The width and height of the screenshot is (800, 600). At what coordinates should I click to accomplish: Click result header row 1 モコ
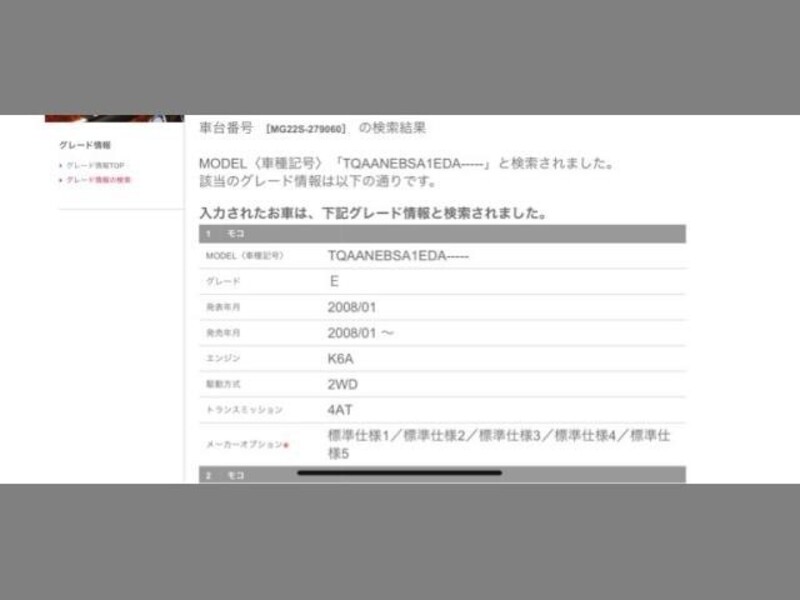442,234
